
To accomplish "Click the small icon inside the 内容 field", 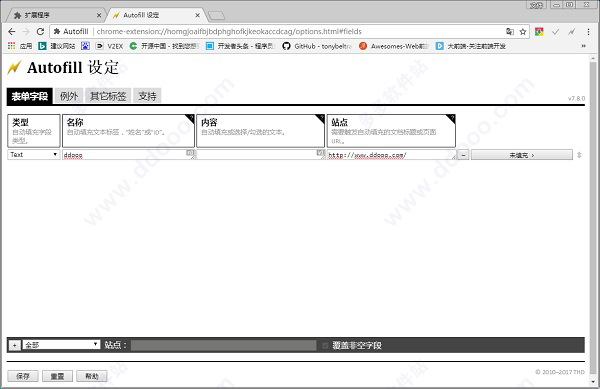I will [320, 153].
